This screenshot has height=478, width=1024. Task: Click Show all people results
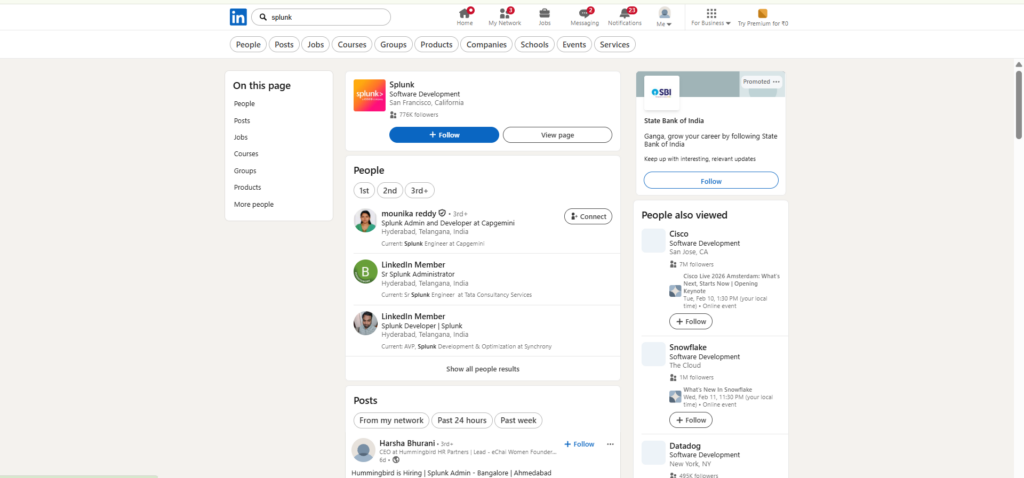tap(482, 369)
